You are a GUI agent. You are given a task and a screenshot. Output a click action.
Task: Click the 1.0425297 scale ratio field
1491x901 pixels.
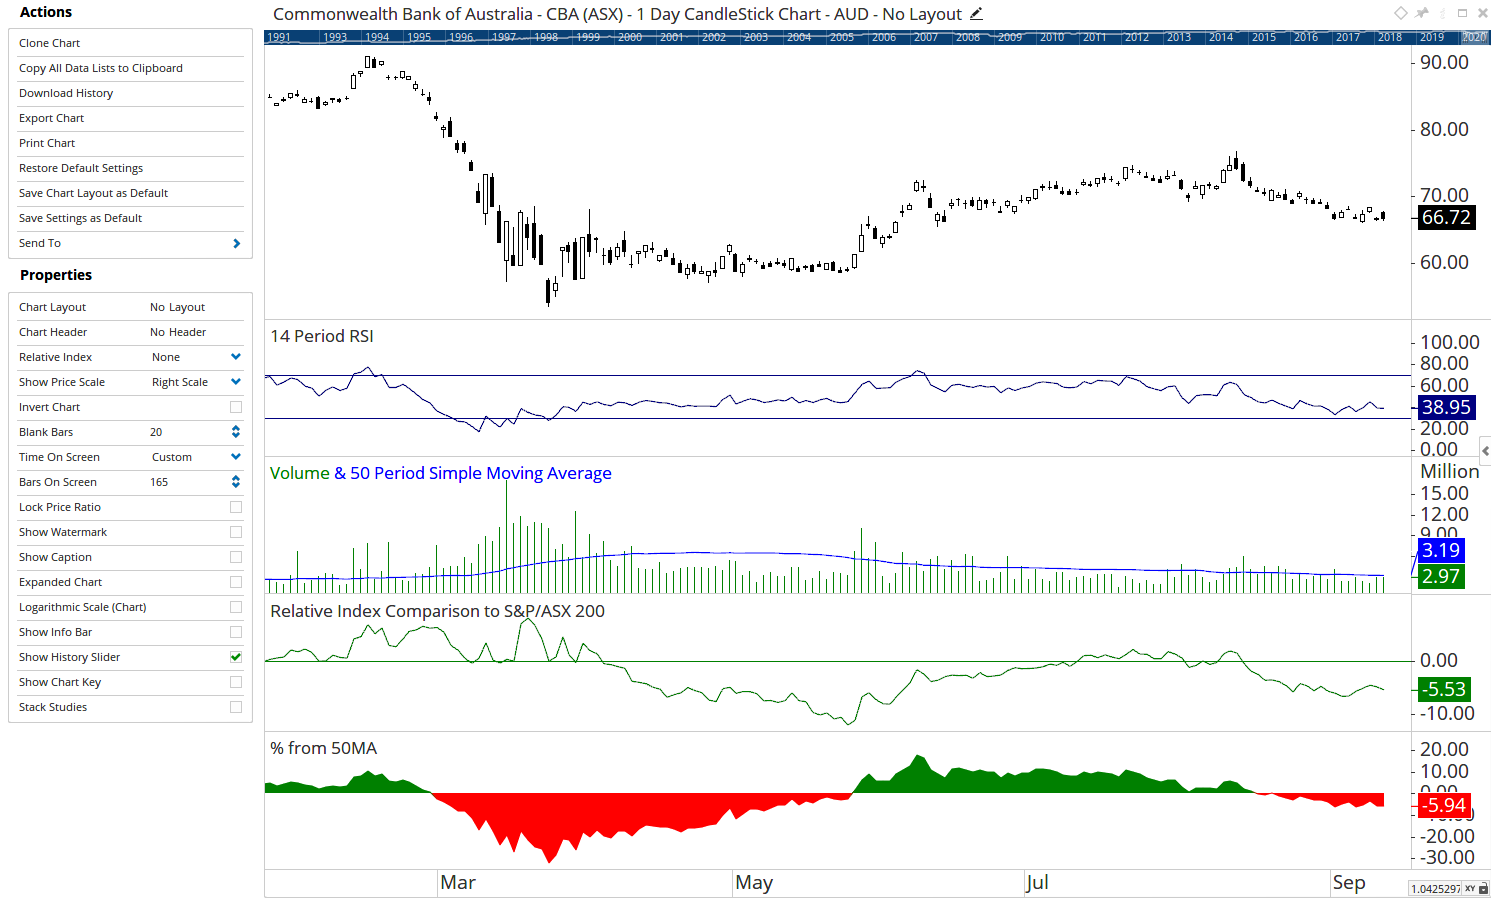click(x=1436, y=888)
